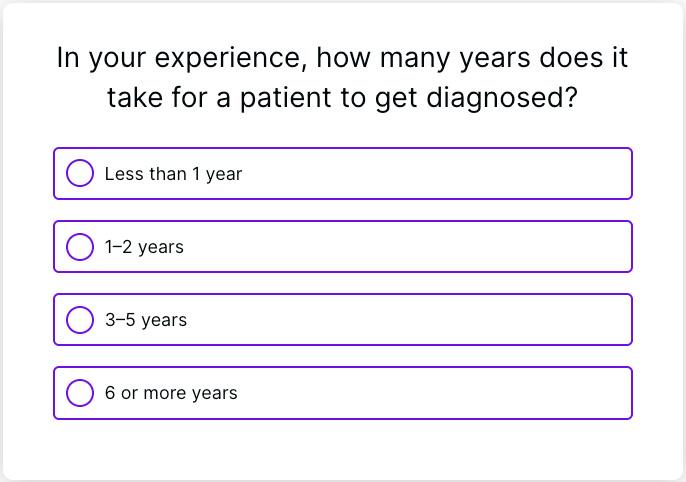Choose the '1–2 years' radio circle

tap(80, 246)
